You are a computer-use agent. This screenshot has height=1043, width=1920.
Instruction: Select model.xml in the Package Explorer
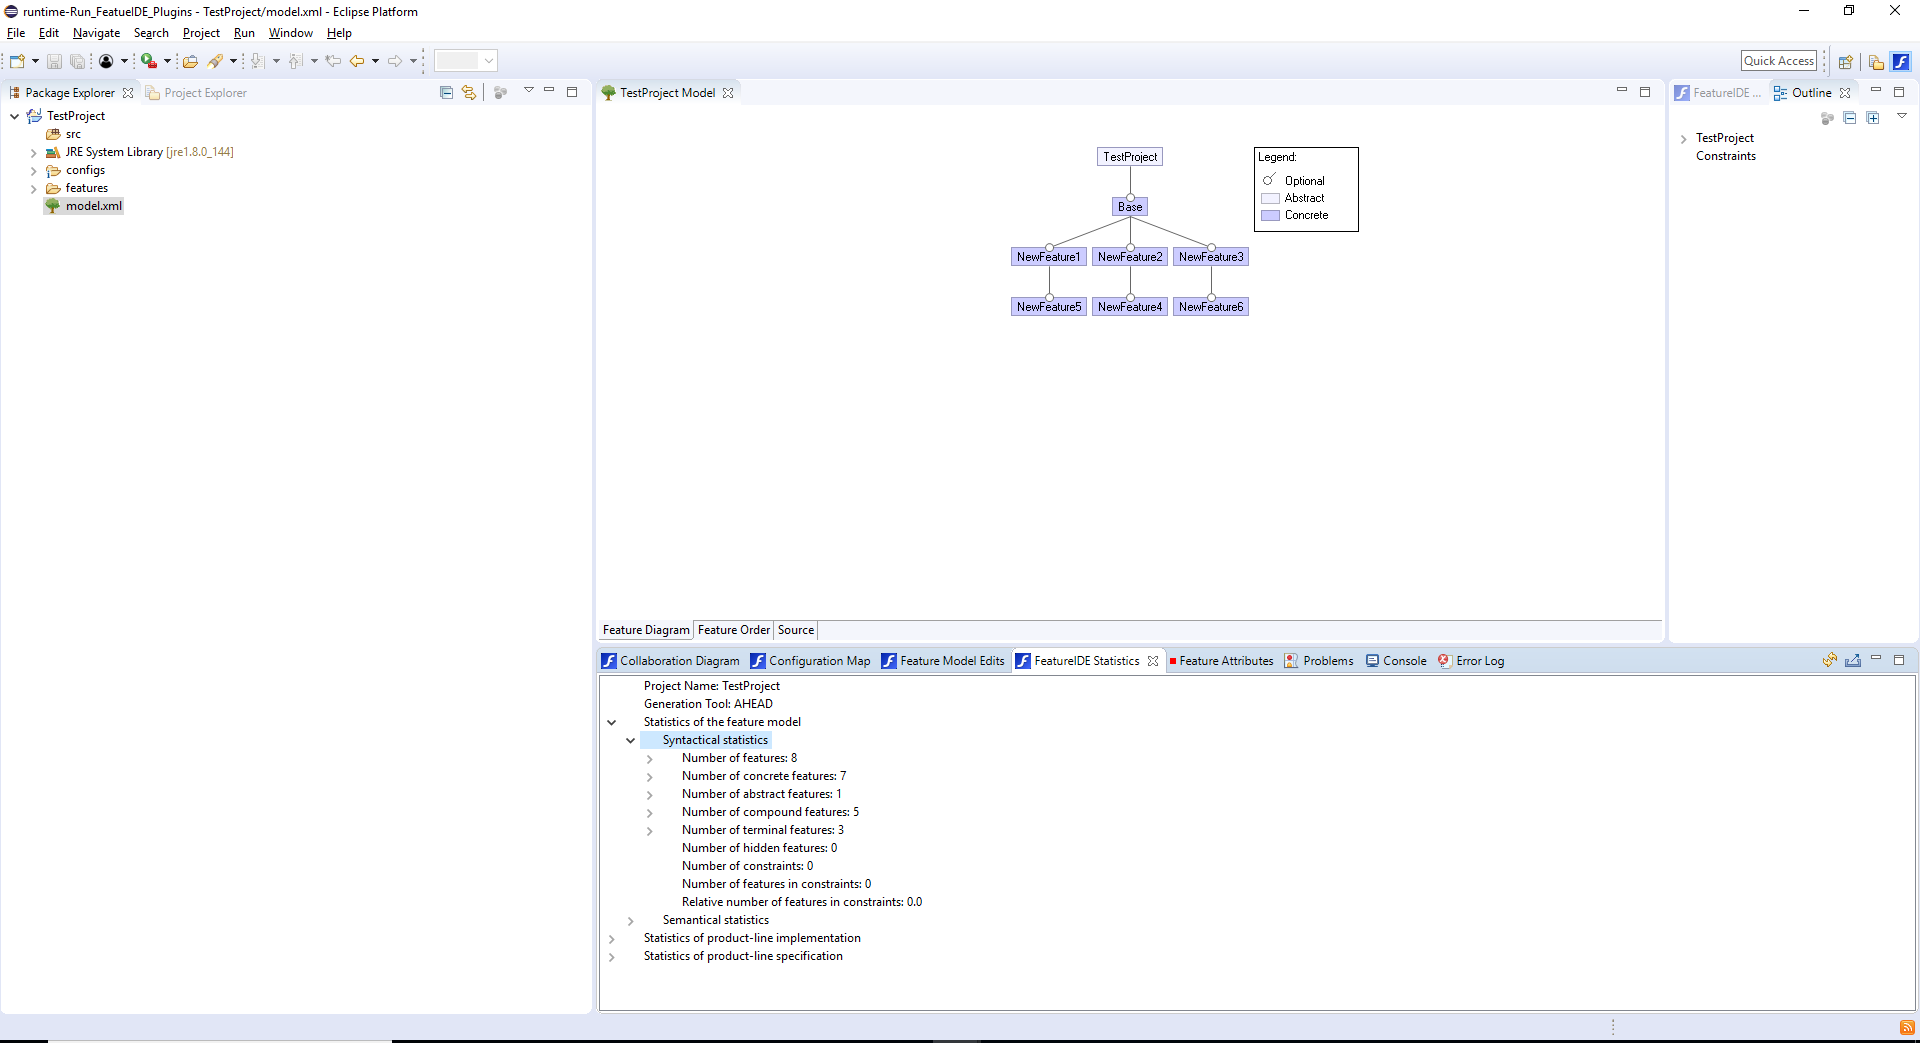(x=92, y=206)
